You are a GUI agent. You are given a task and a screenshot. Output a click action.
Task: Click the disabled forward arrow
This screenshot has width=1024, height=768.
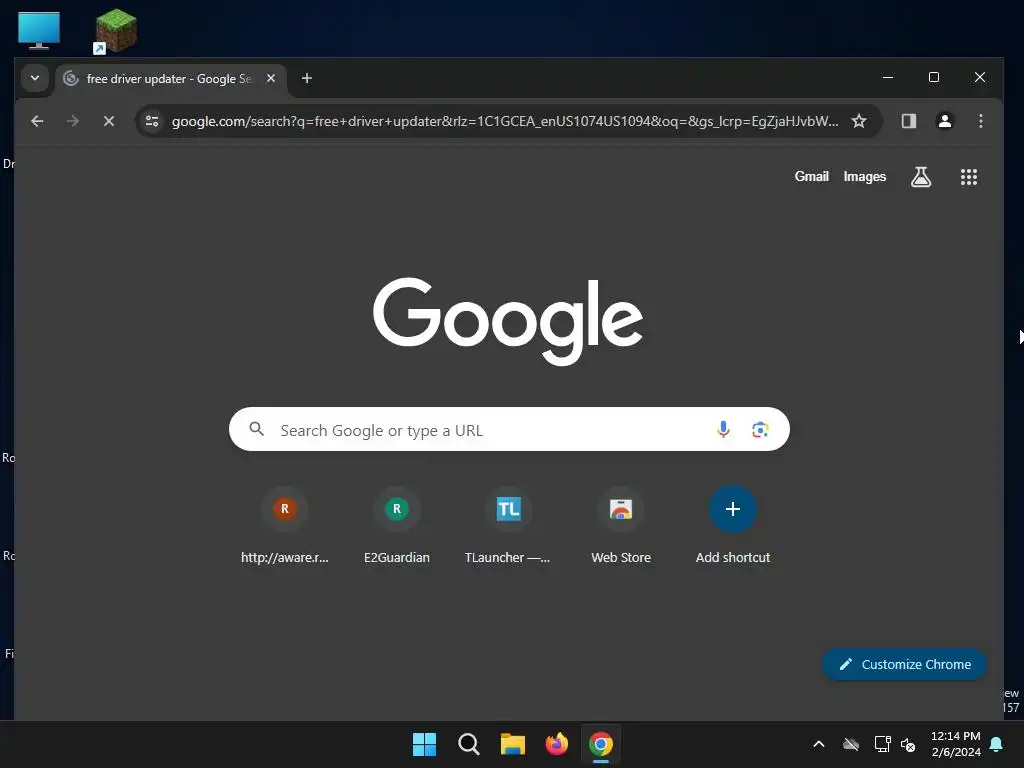[72, 121]
